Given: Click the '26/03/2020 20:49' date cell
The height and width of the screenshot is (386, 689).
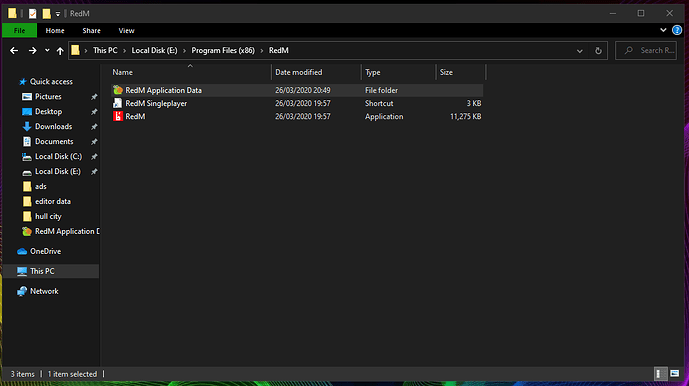Looking at the screenshot, I should click(303, 90).
